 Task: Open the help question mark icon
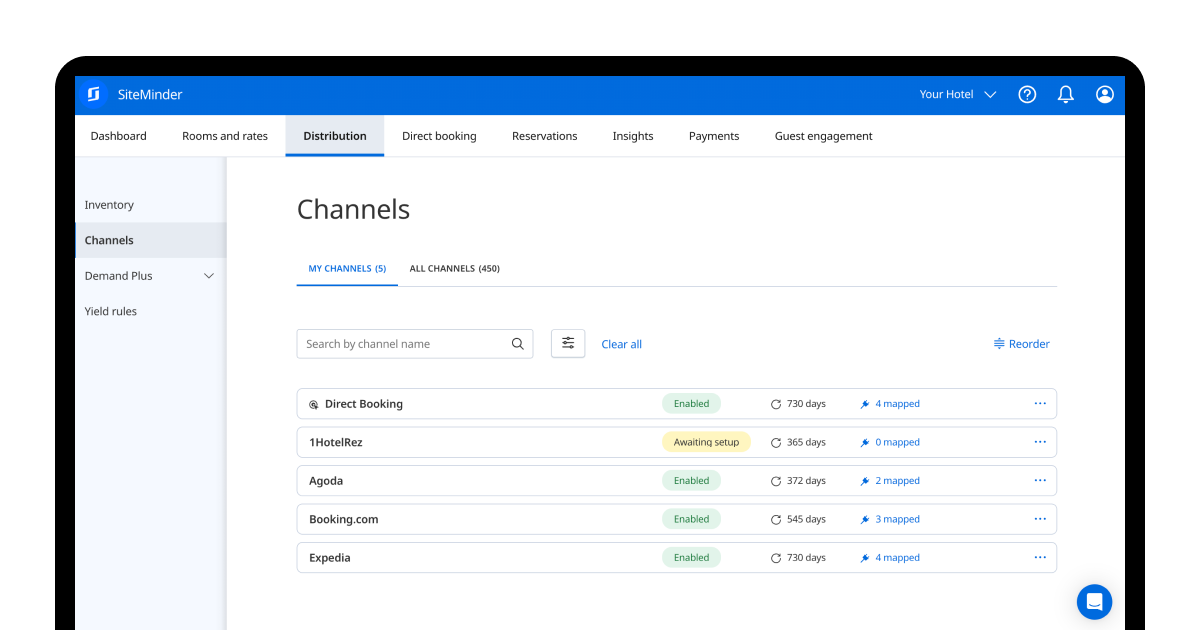tap(1026, 94)
